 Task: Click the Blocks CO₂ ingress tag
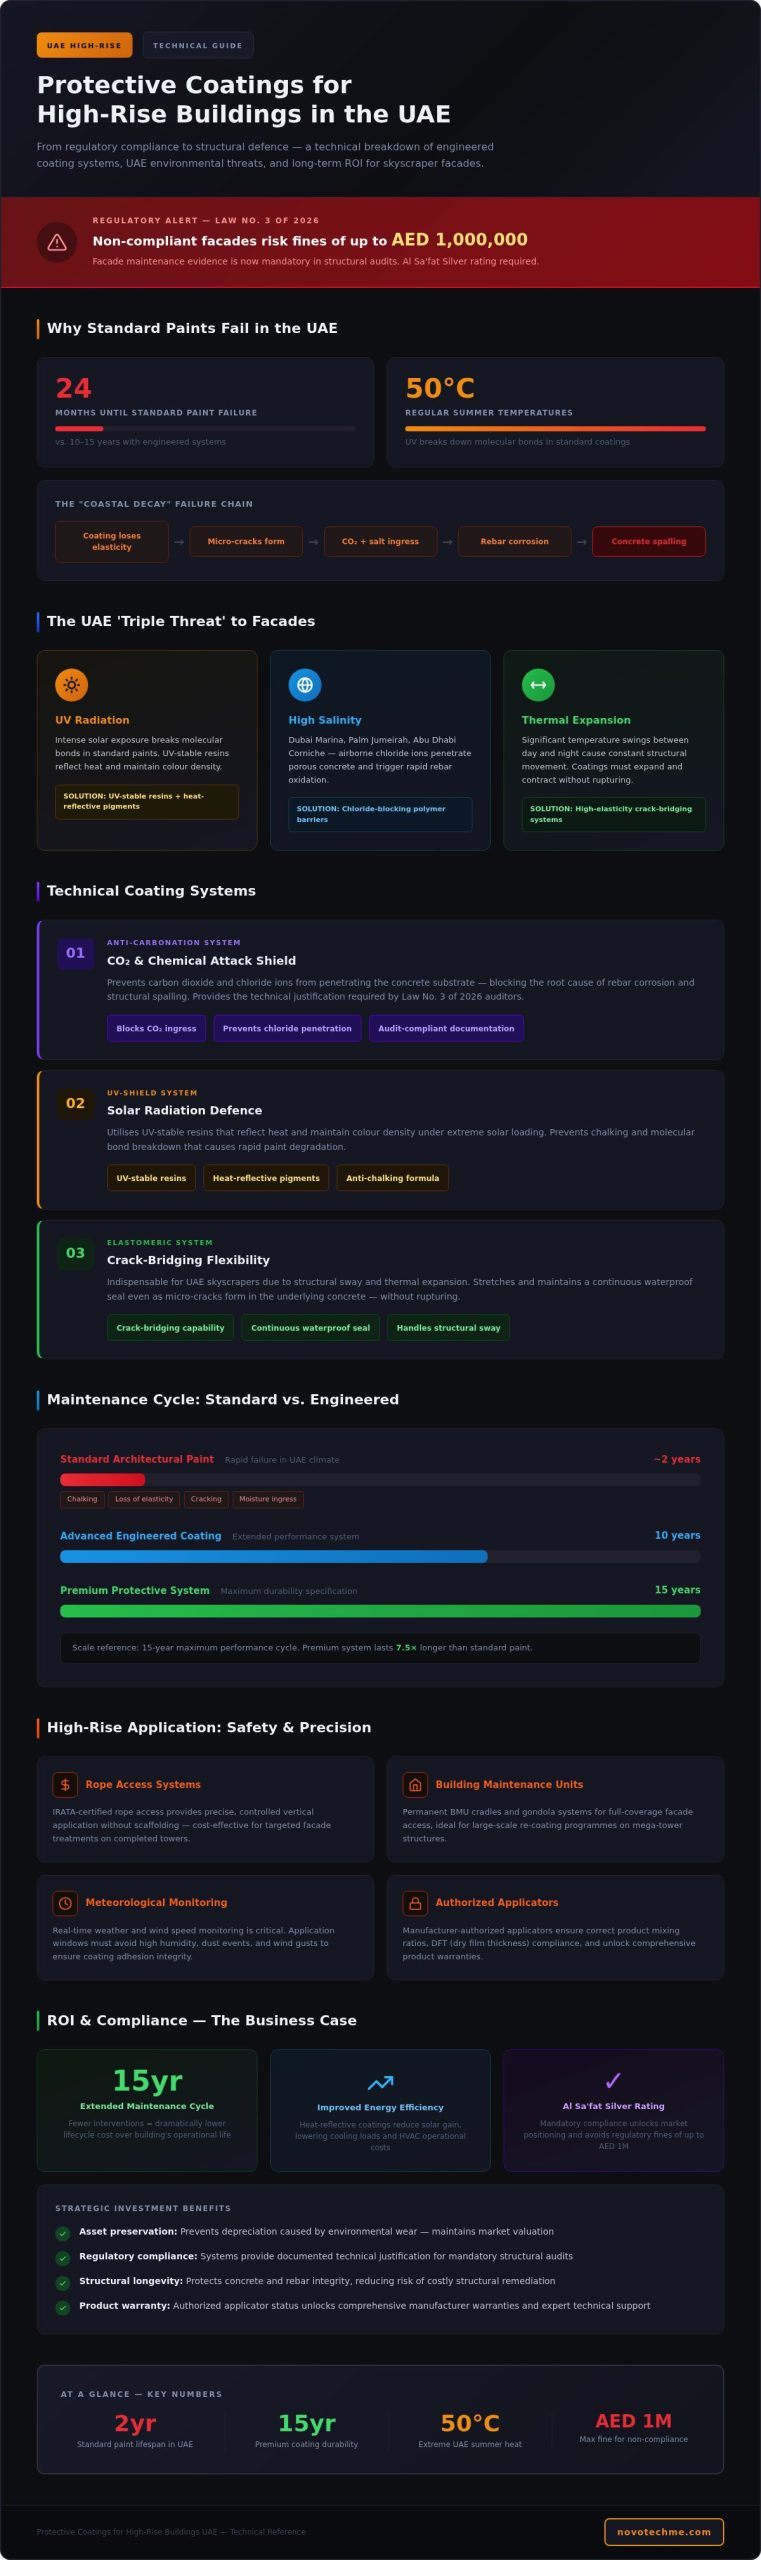(x=156, y=1028)
